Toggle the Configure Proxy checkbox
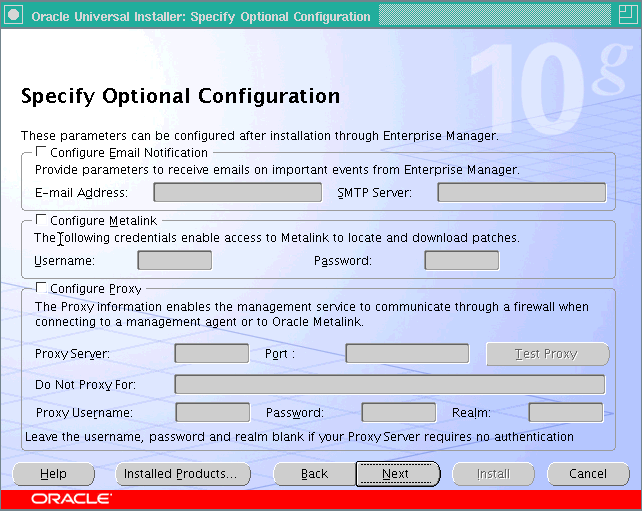 (x=41, y=289)
